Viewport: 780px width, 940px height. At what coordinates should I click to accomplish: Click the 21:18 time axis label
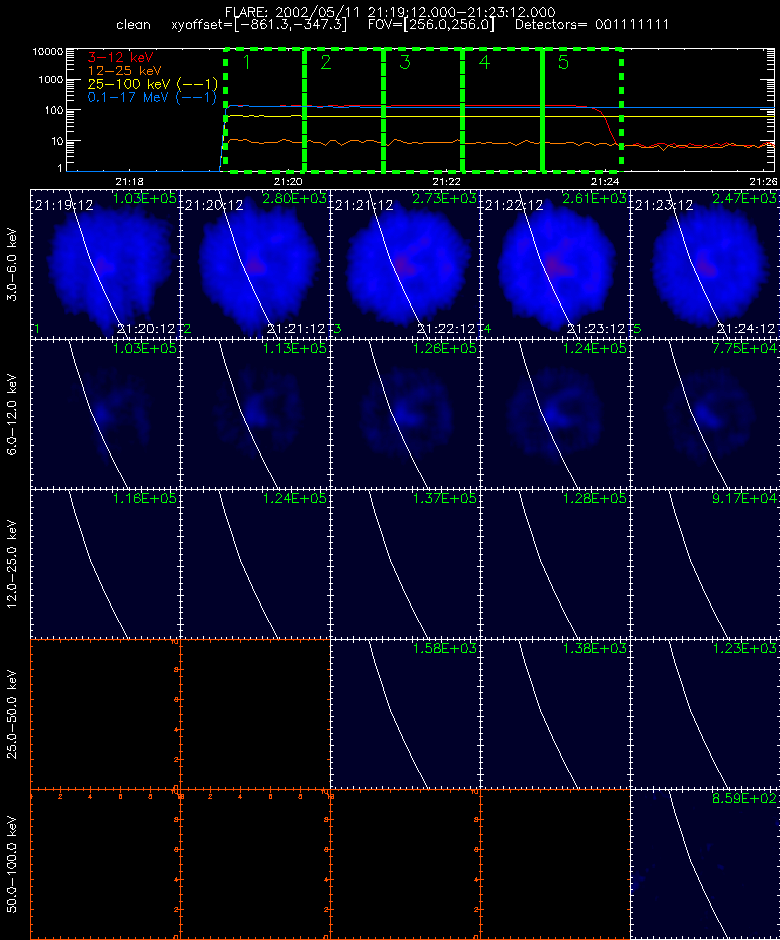pyautogui.click(x=130, y=181)
